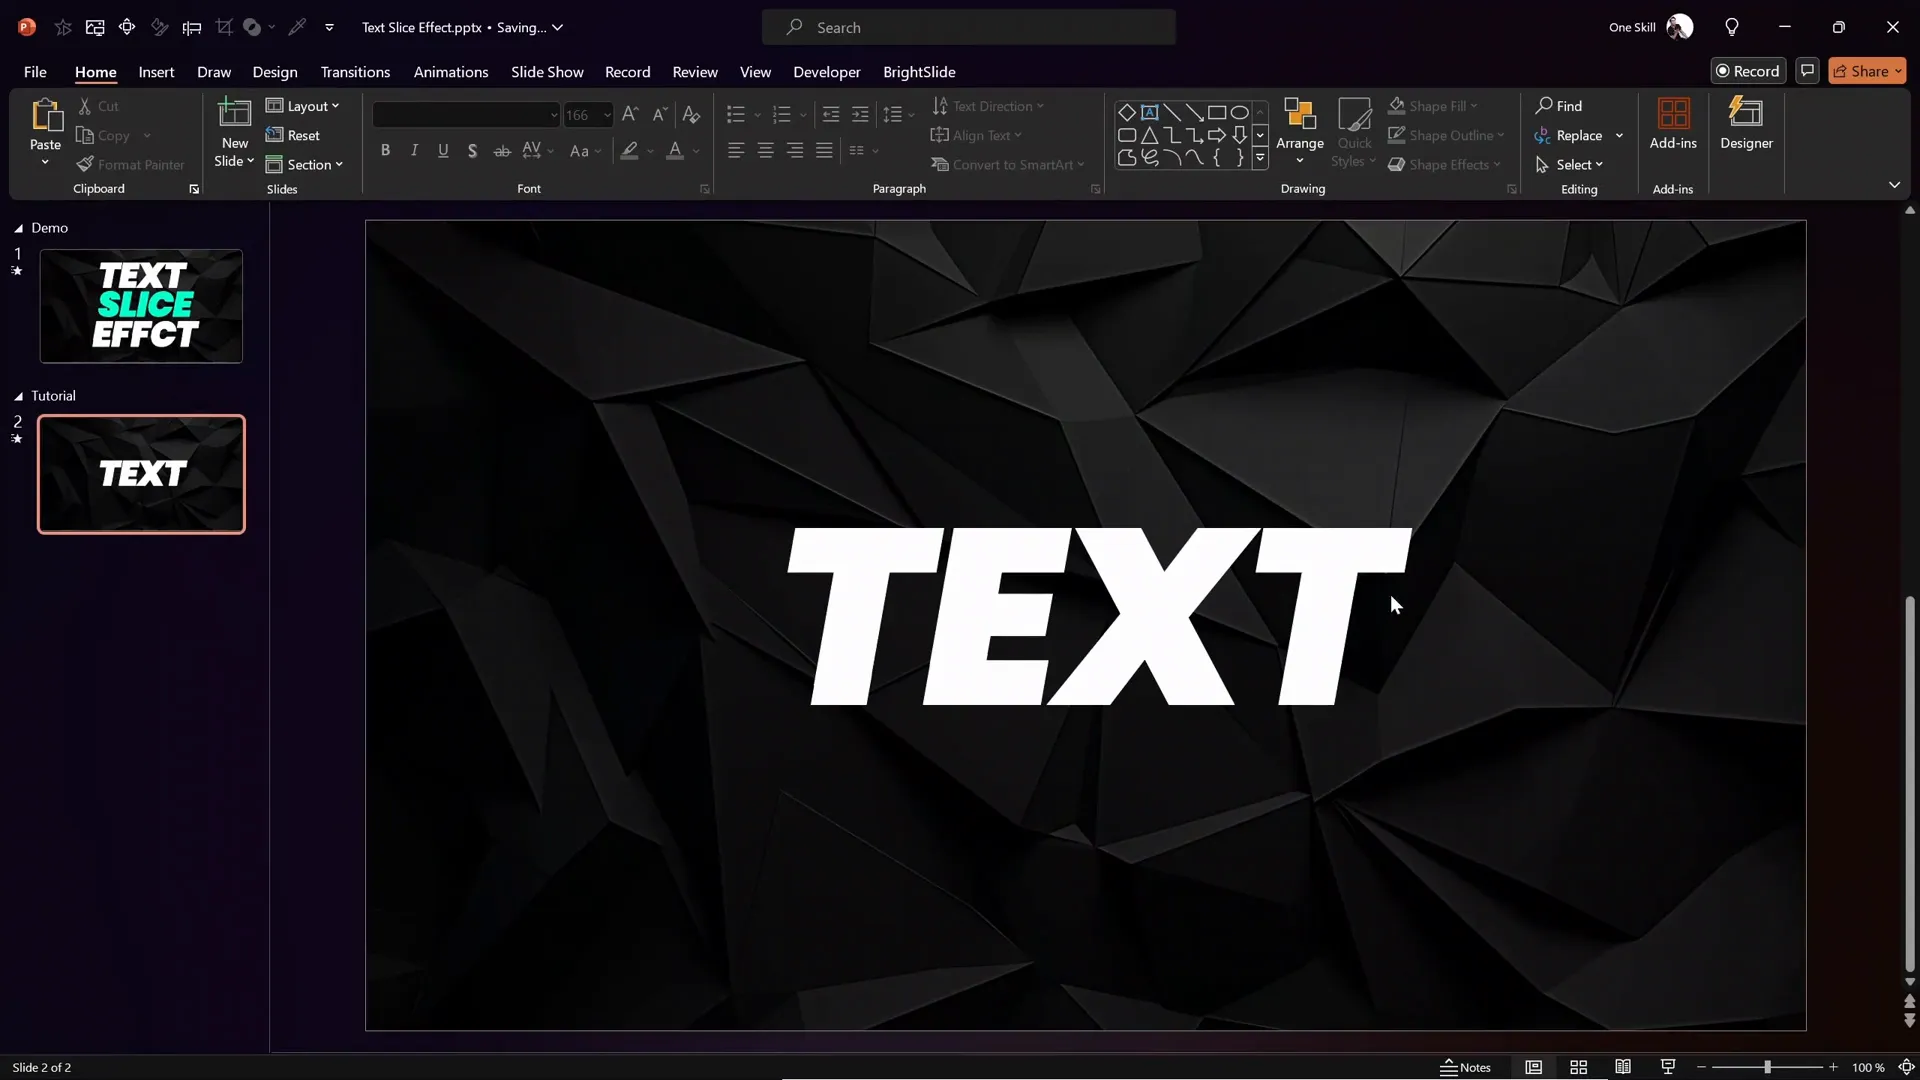Click the Format Painter brush icon
This screenshot has height=1080, width=1920.
[x=85, y=164]
